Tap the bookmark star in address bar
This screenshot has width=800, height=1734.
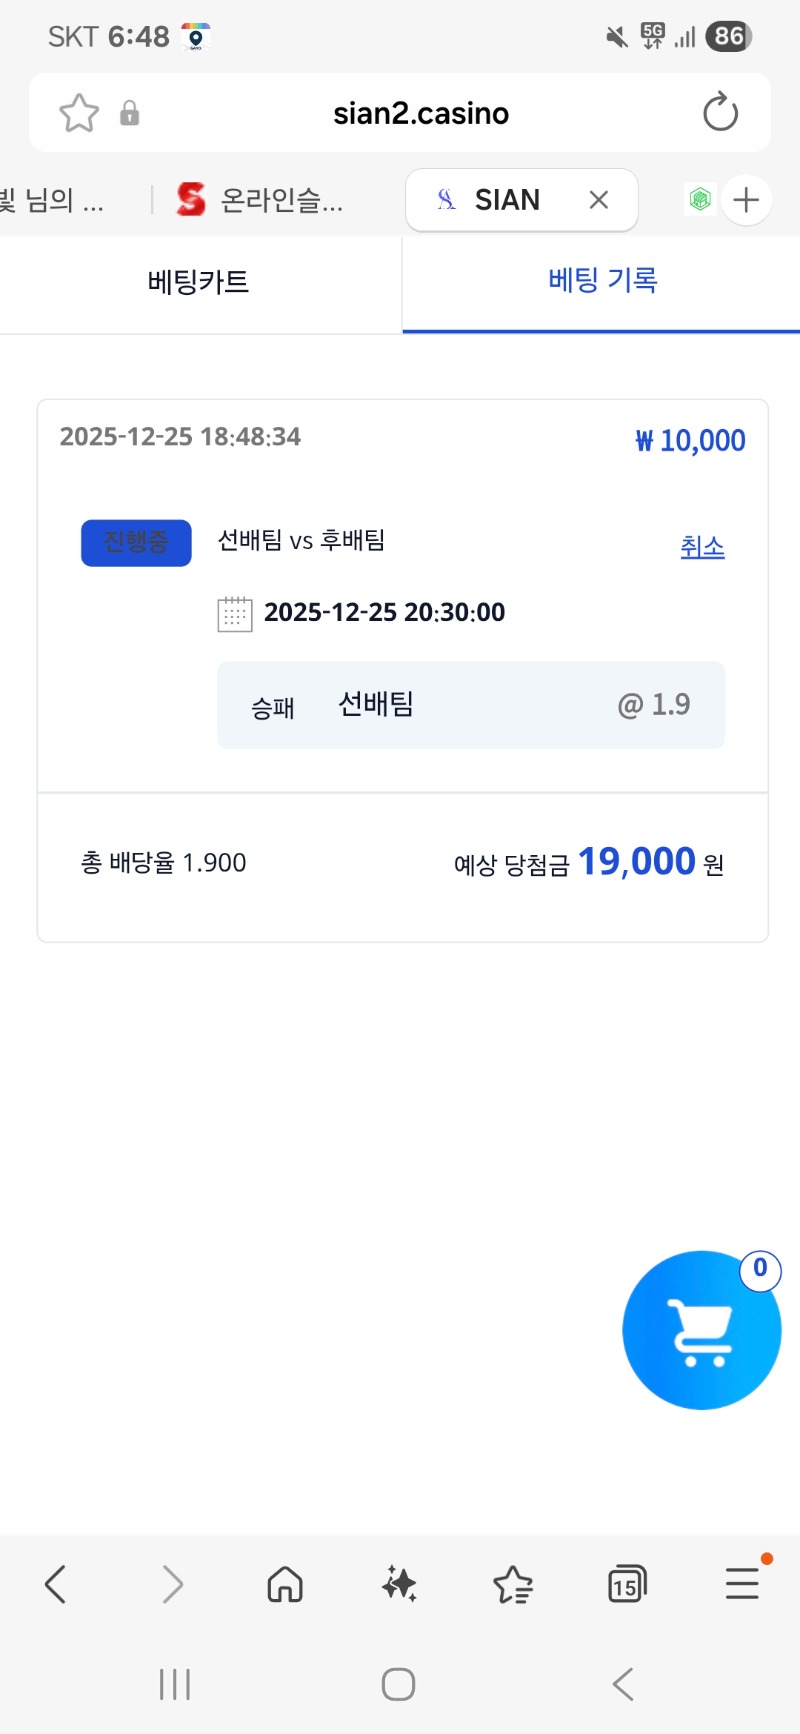(x=79, y=113)
